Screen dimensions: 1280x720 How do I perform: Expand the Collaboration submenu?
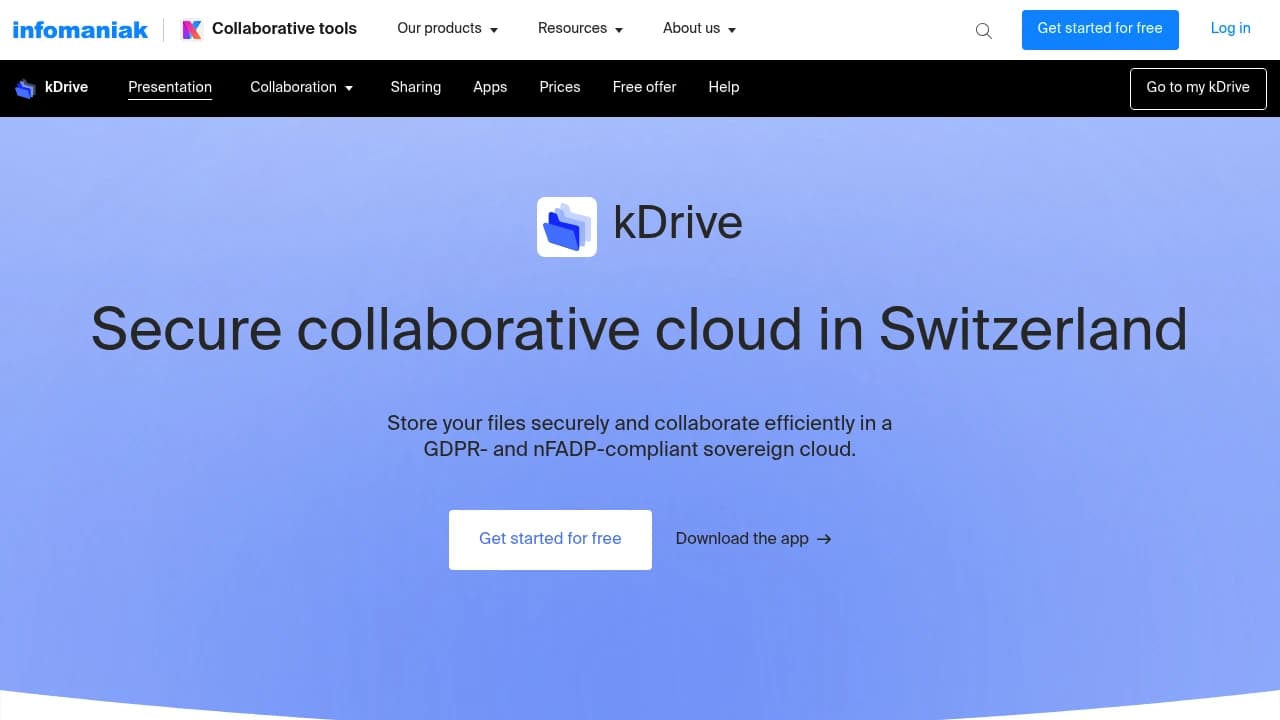coord(302,87)
